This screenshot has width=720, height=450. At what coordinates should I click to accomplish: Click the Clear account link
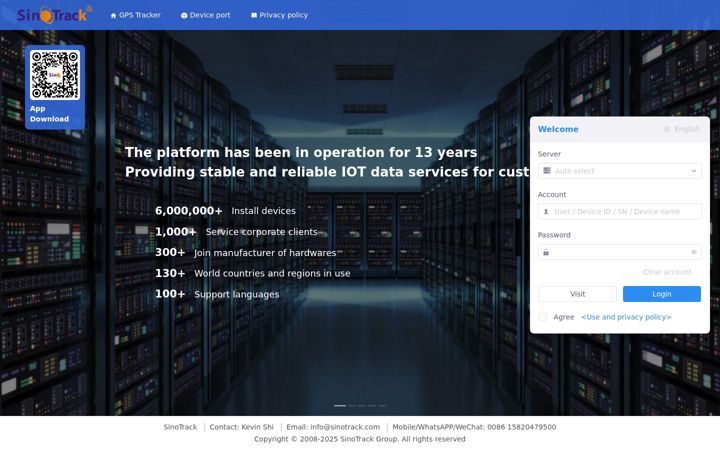[x=667, y=272]
